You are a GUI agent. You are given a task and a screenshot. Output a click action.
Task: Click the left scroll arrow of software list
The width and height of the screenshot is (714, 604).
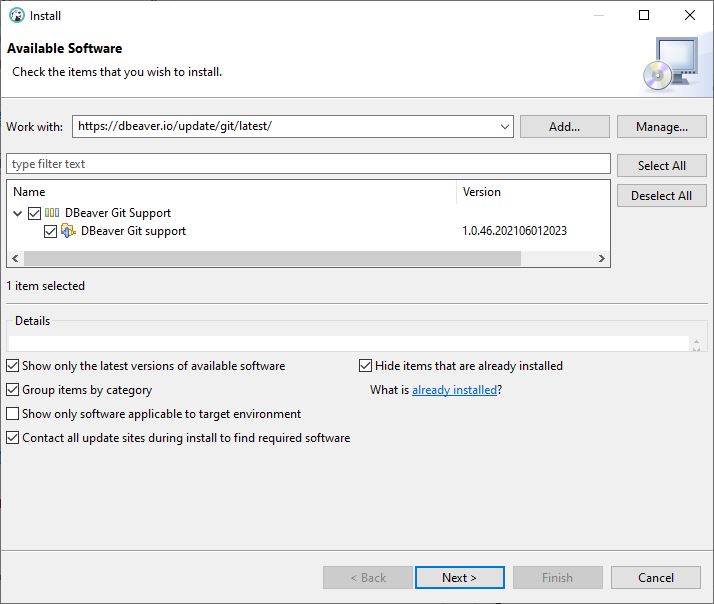tap(15, 258)
